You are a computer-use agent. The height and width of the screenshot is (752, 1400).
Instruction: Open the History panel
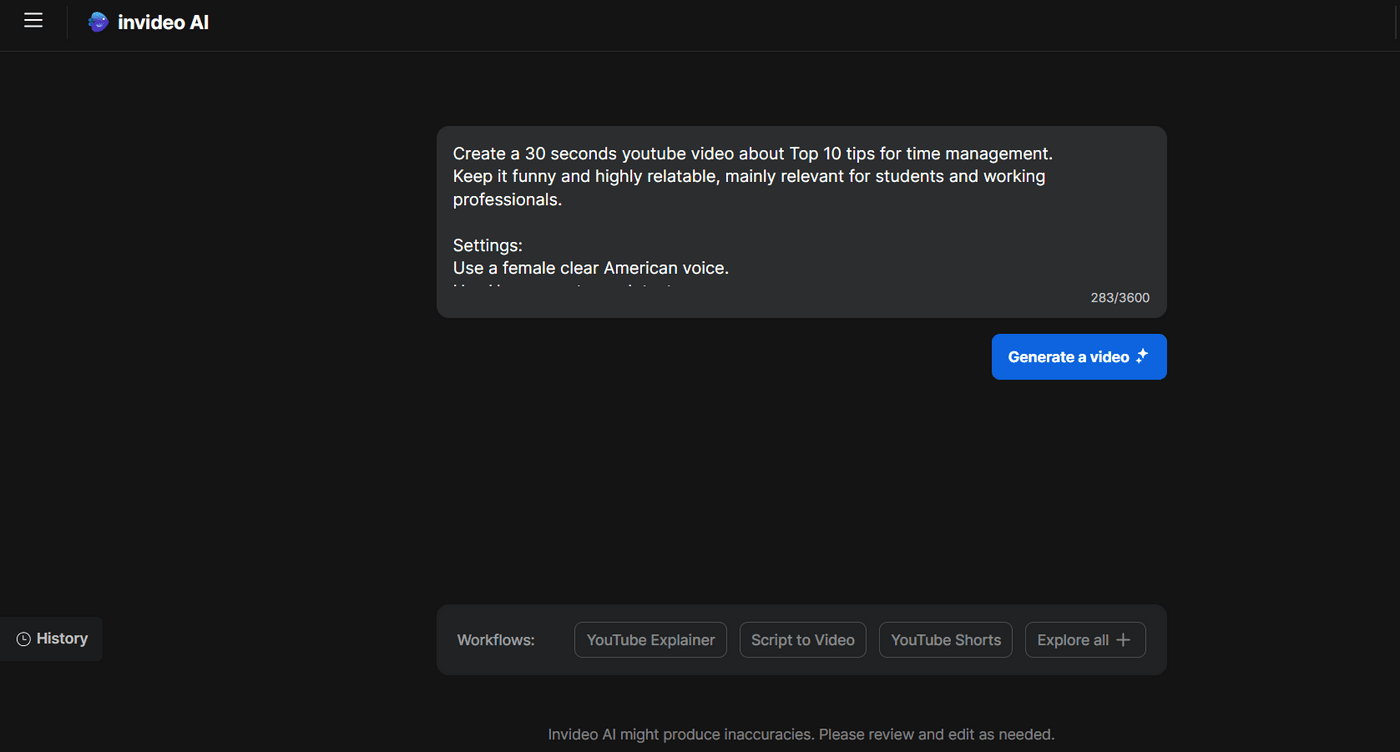(x=61, y=639)
